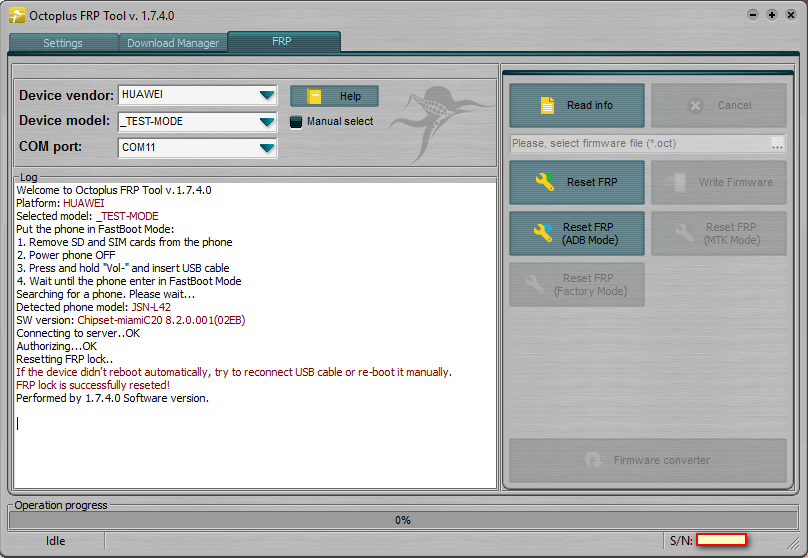Click the Reset FRP wrench icon
Image resolution: width=808 pixels, height=558 pixels.
(545, 182)
